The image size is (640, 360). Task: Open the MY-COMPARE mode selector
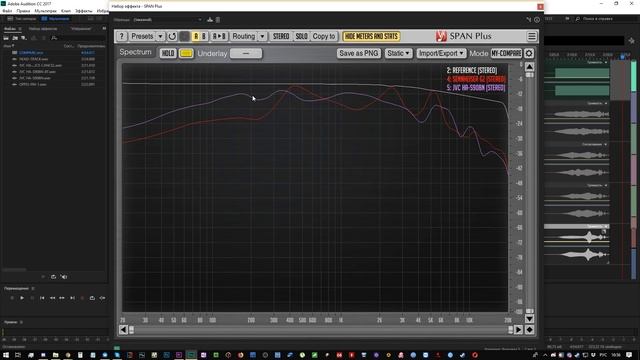point(506,53)
